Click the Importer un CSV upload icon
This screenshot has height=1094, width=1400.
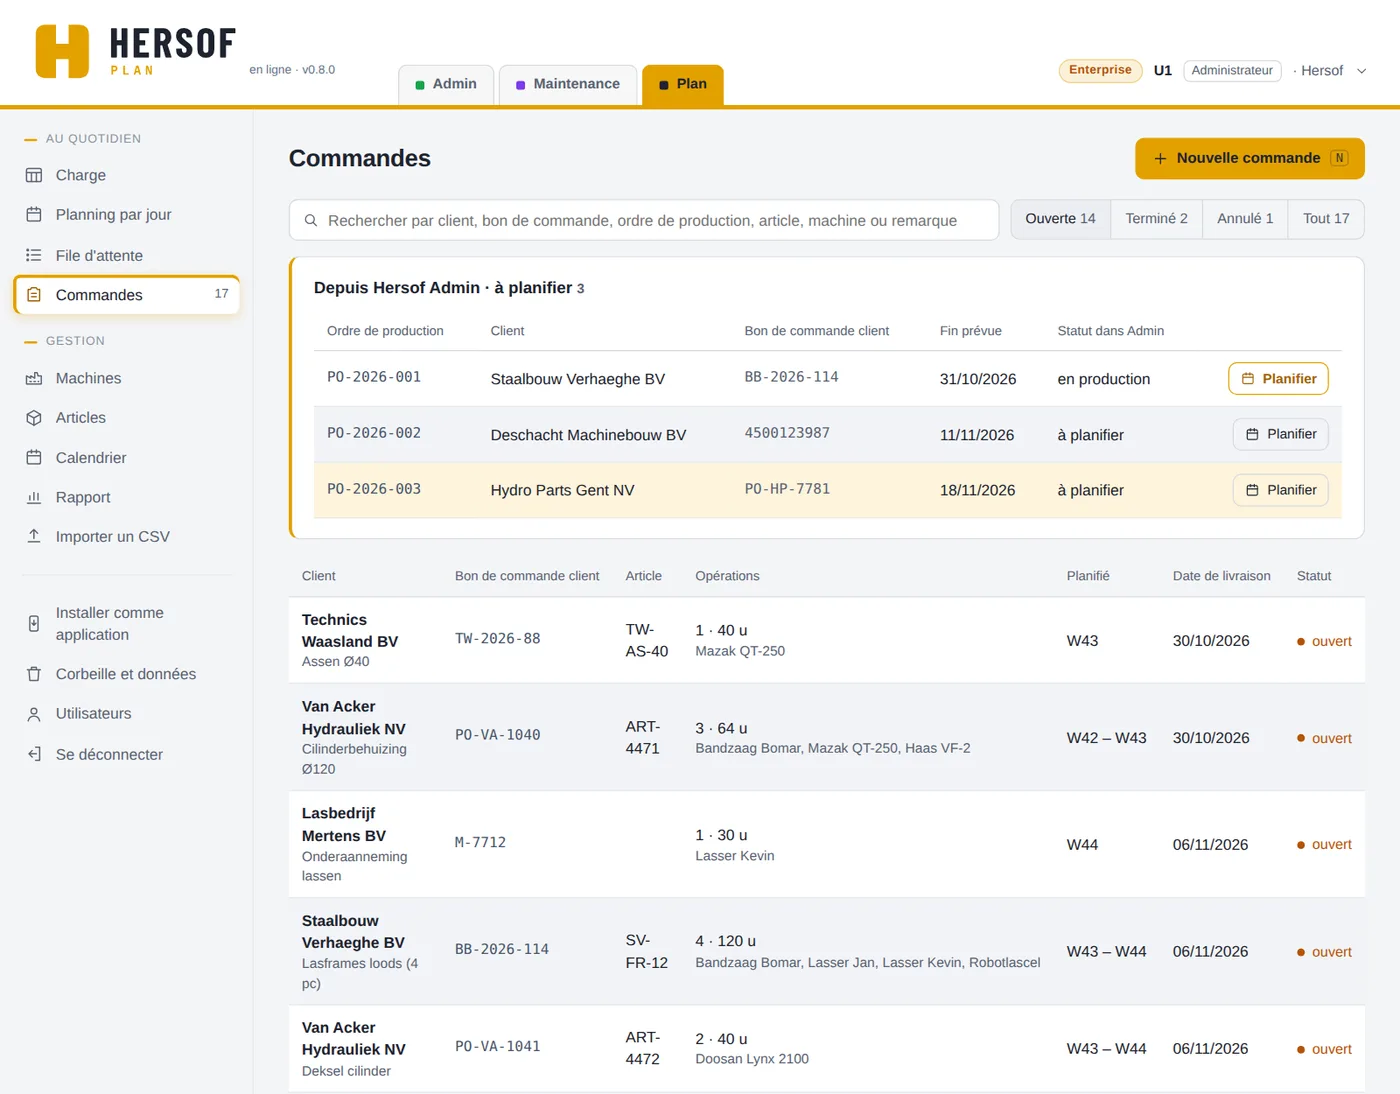[34, 536]
